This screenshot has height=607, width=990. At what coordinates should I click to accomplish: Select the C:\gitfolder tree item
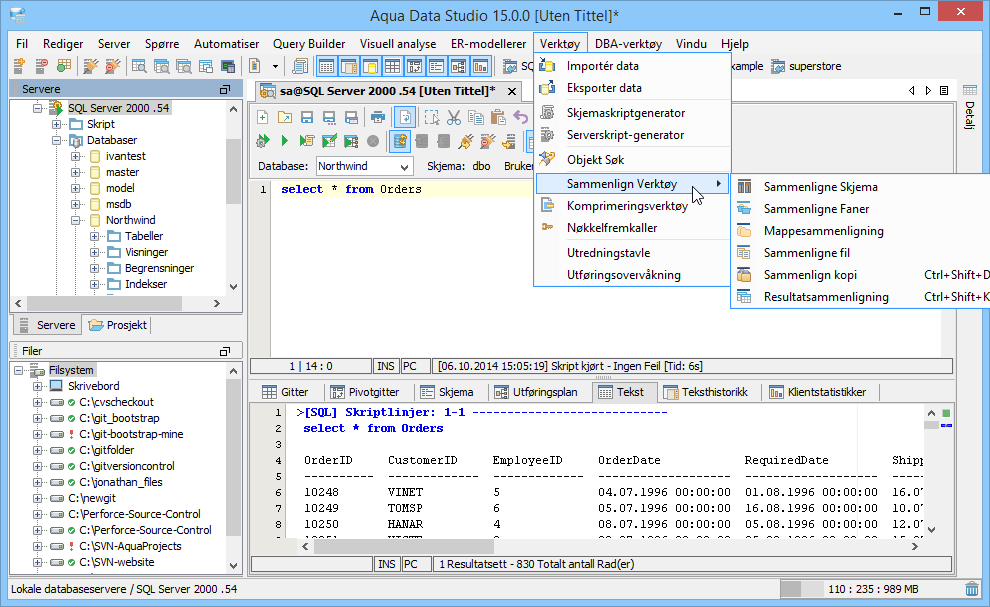(x=107, y=450)
